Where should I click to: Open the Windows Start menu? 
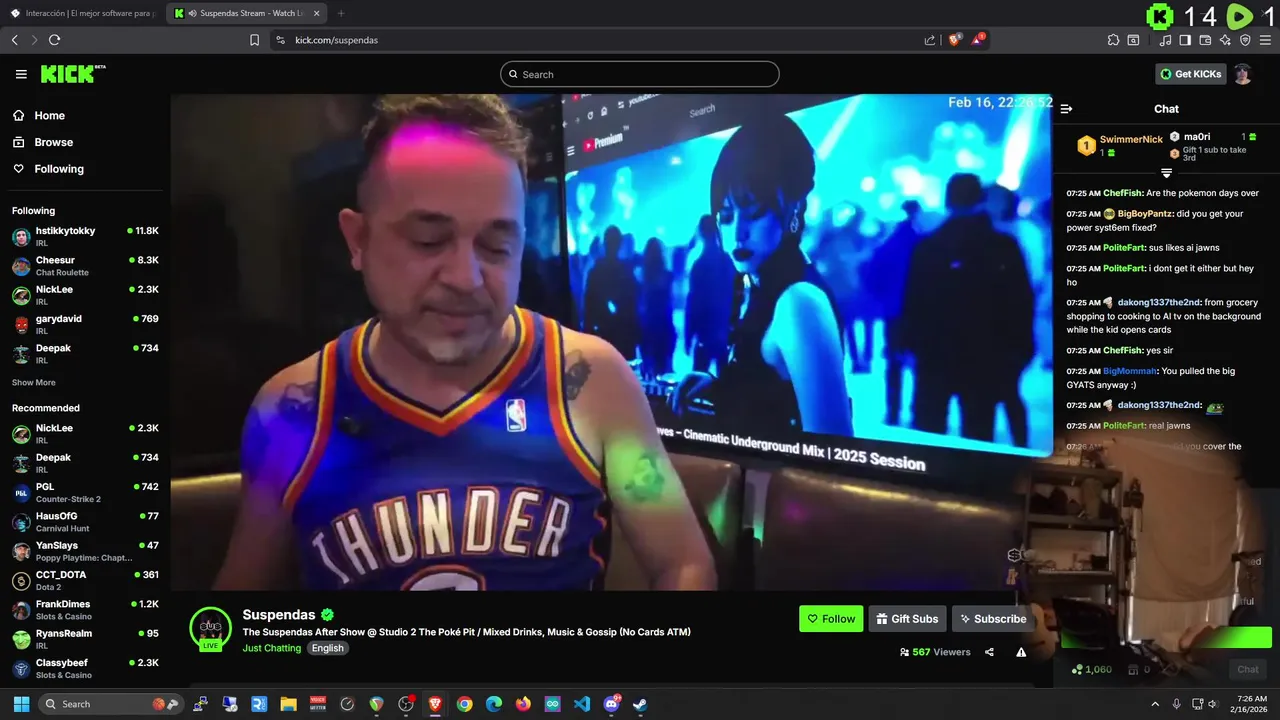21,704
